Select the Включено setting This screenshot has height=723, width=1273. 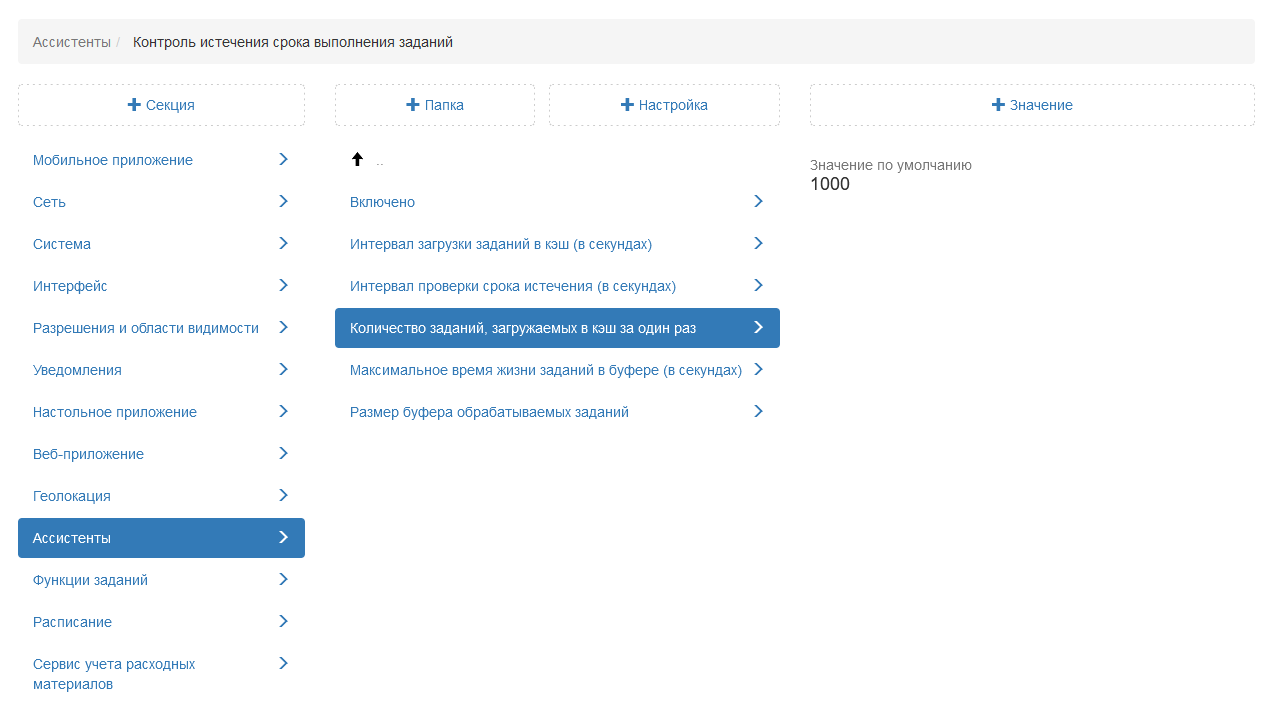click(x=382, y=202)
